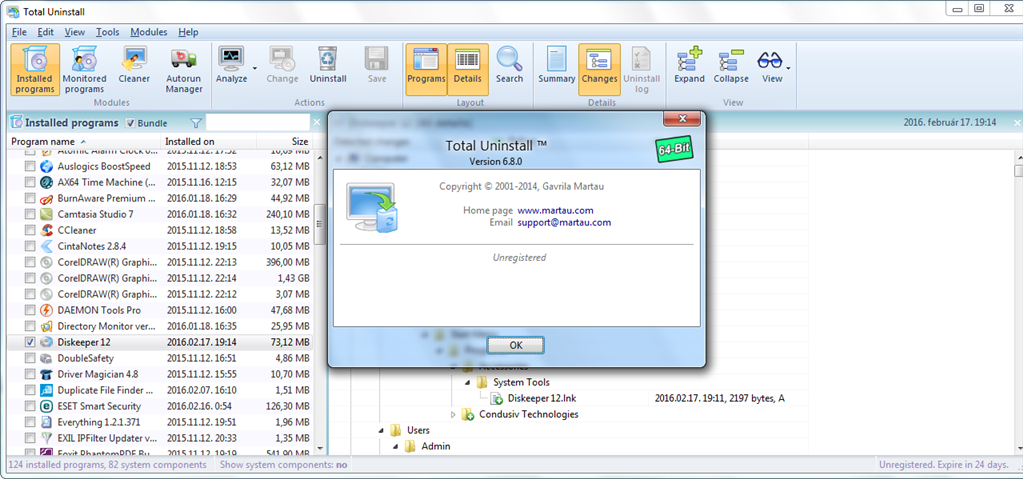Close the About dialog
This screenshot has height=479, width=1023.
[681, 118]
